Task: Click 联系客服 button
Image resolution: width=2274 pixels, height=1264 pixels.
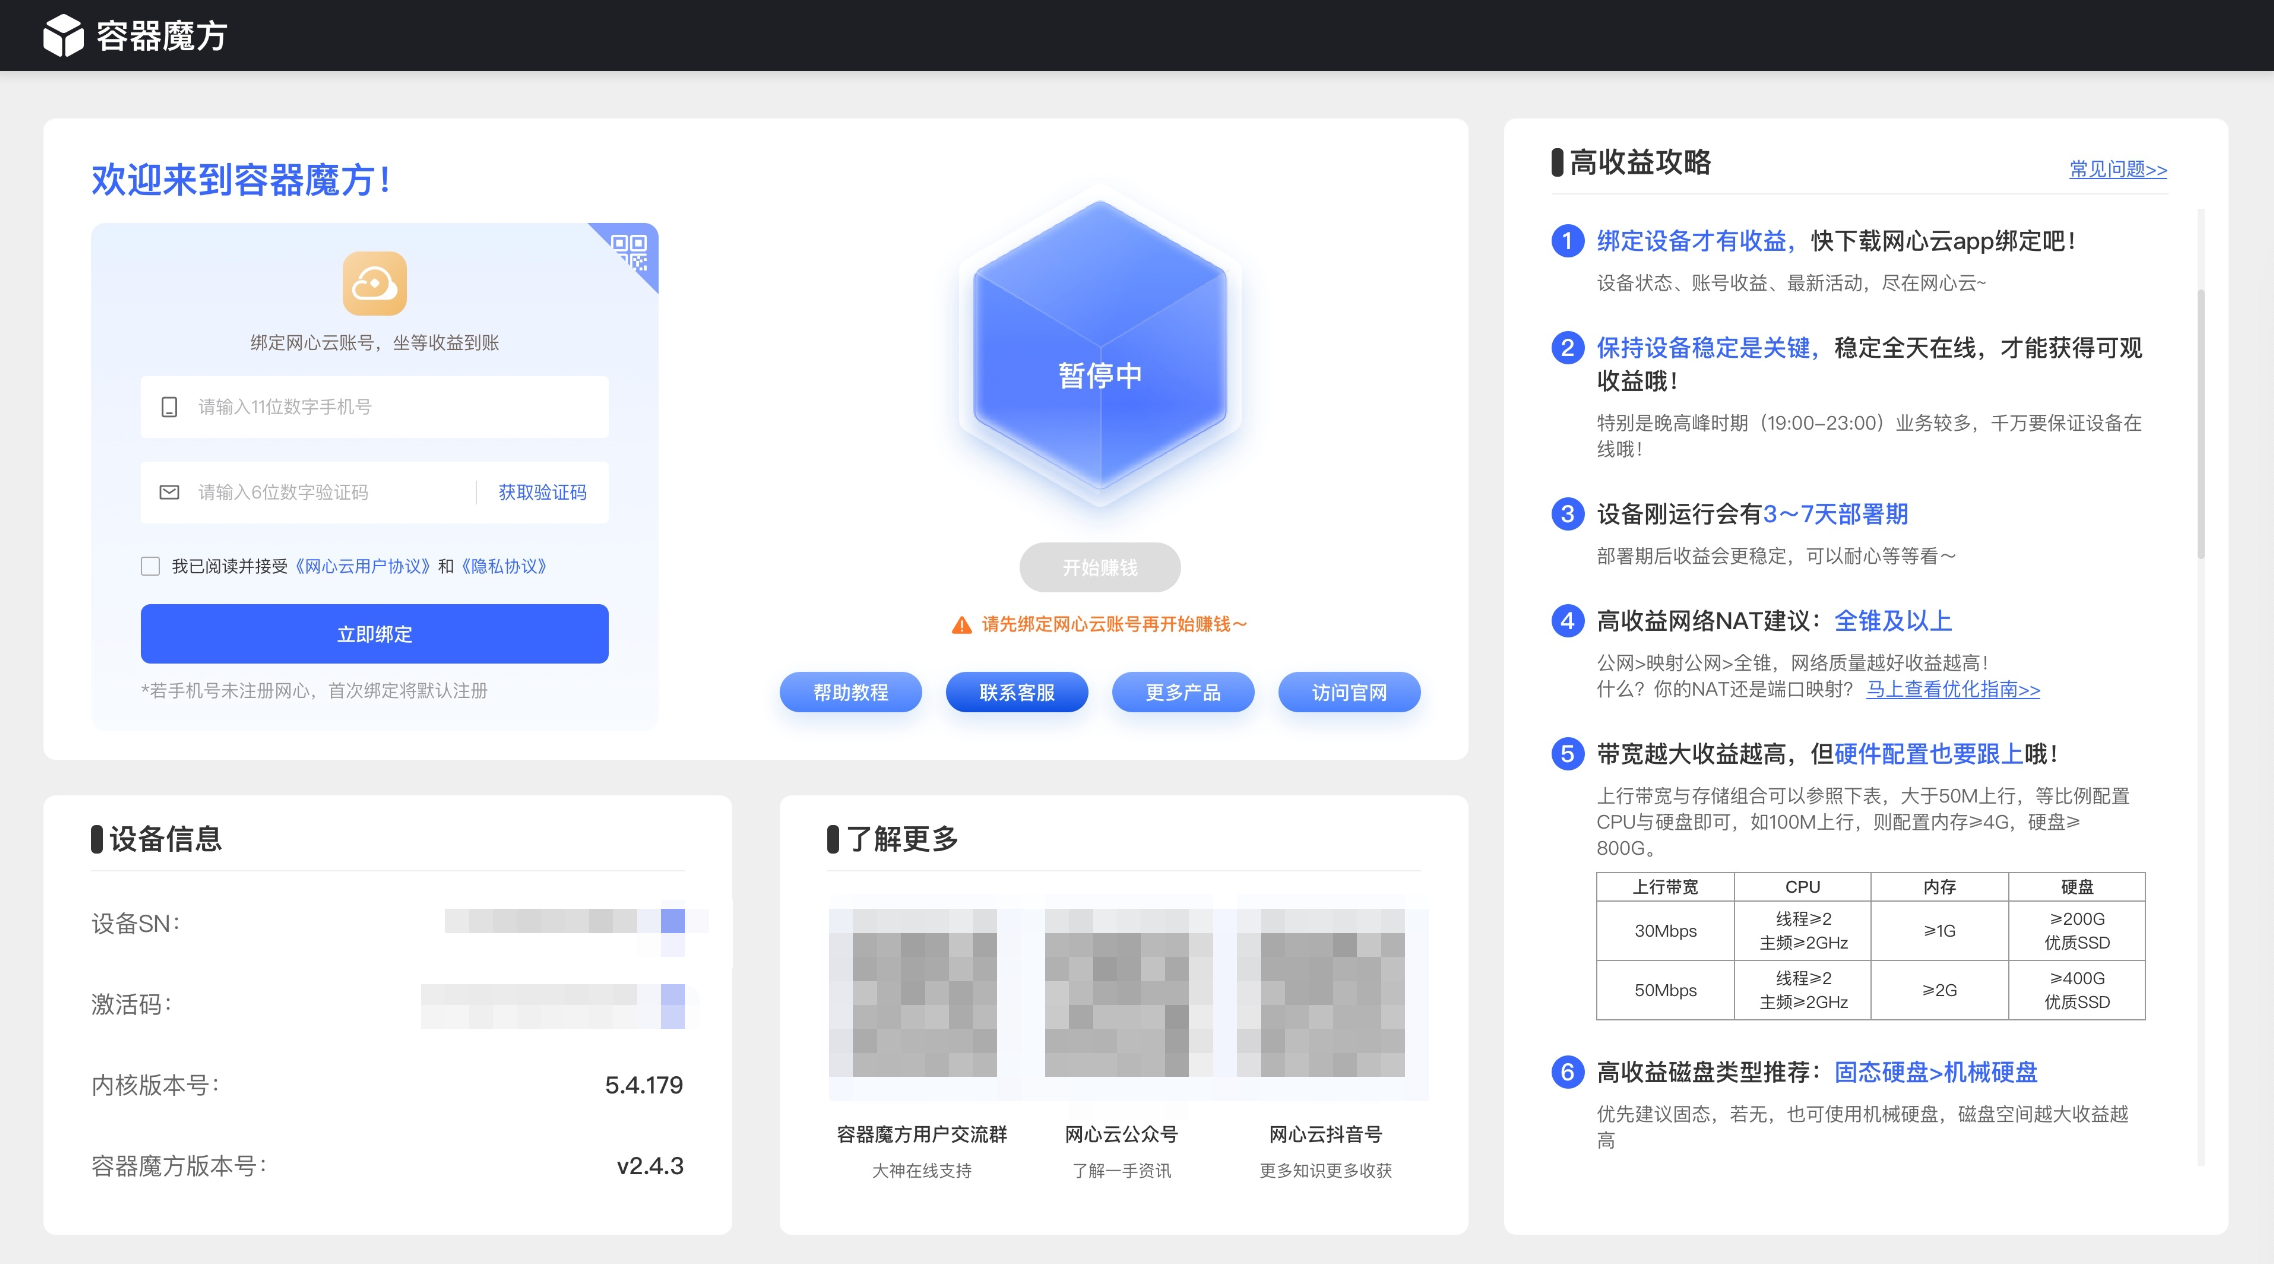Action: 1017,692
